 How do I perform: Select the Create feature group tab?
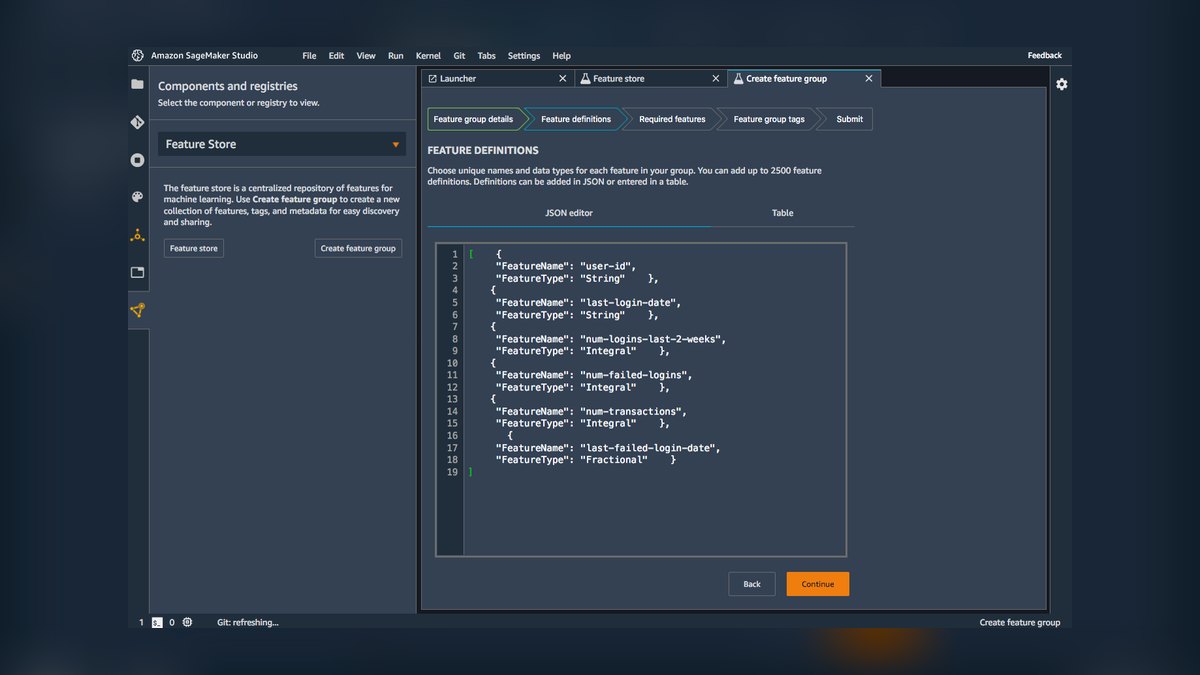click(x=804, y=78)
